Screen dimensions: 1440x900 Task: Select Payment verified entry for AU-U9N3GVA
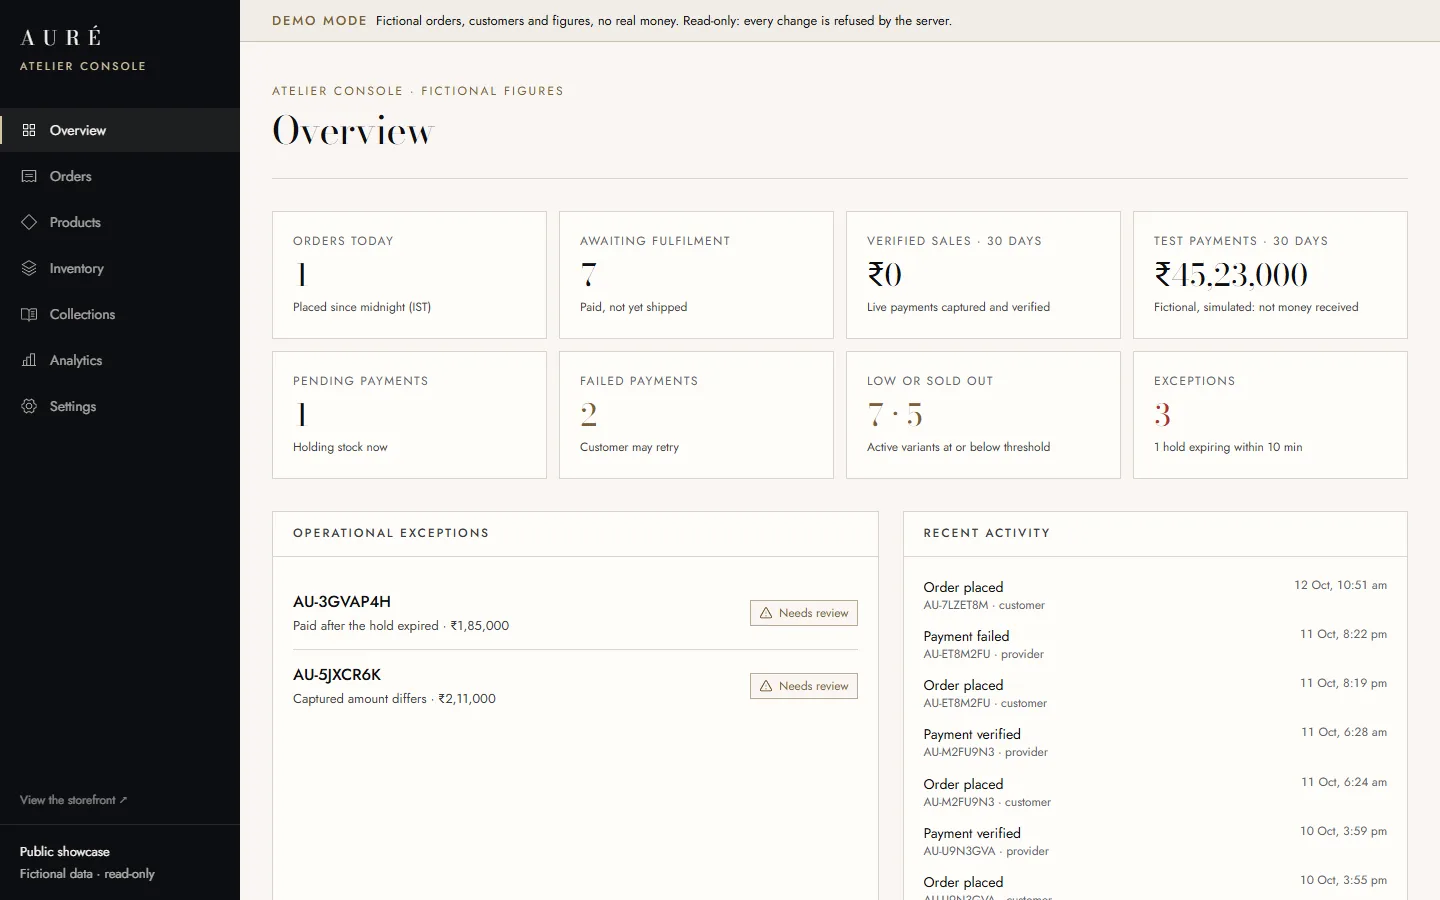tap(1155, 841)
